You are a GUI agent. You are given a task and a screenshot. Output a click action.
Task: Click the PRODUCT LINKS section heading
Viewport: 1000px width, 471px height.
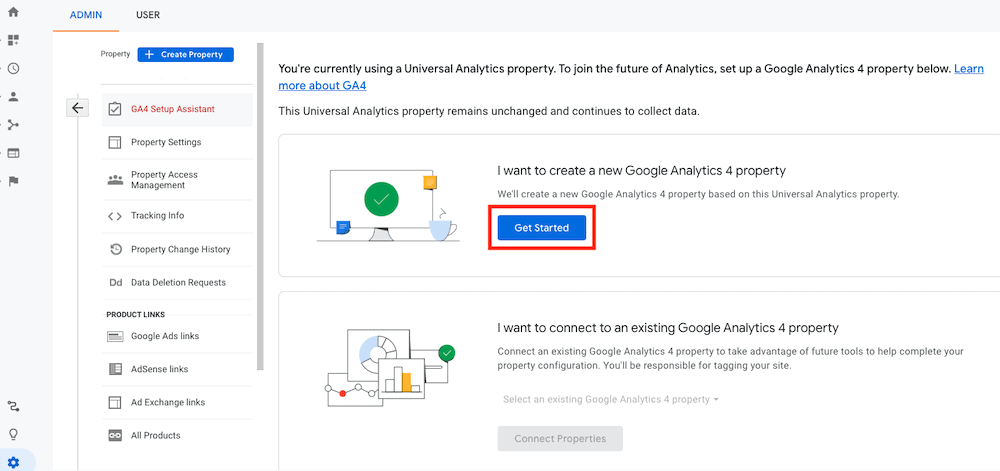[135, 315]
